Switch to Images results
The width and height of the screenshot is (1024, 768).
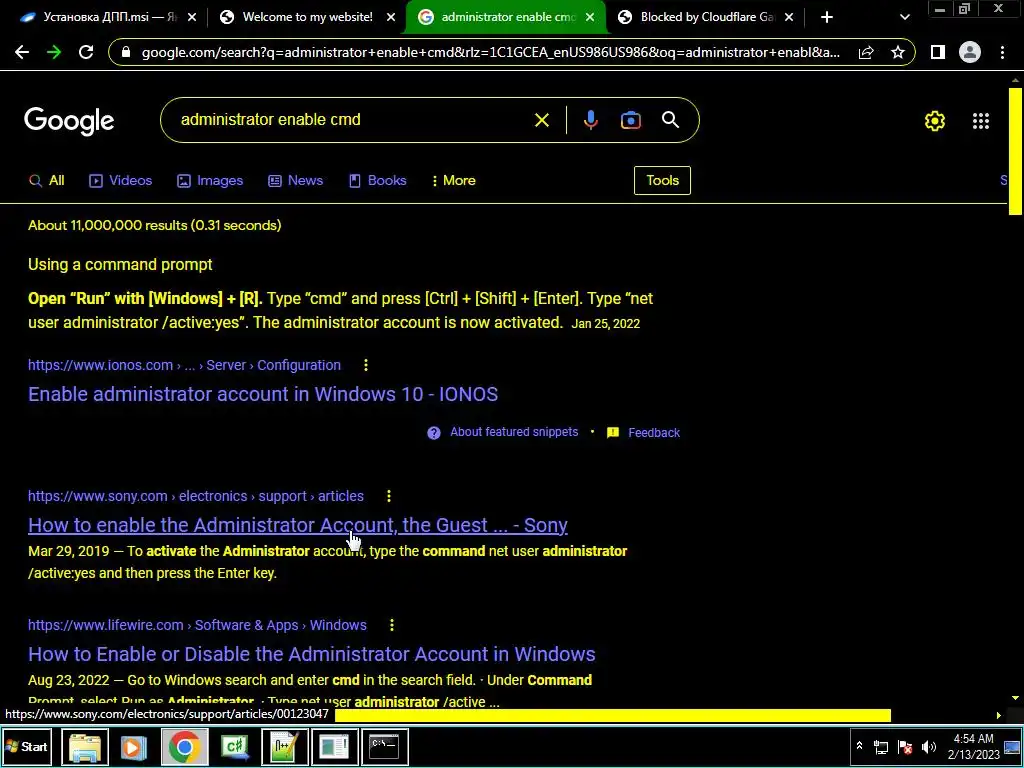tap(210, 181)
